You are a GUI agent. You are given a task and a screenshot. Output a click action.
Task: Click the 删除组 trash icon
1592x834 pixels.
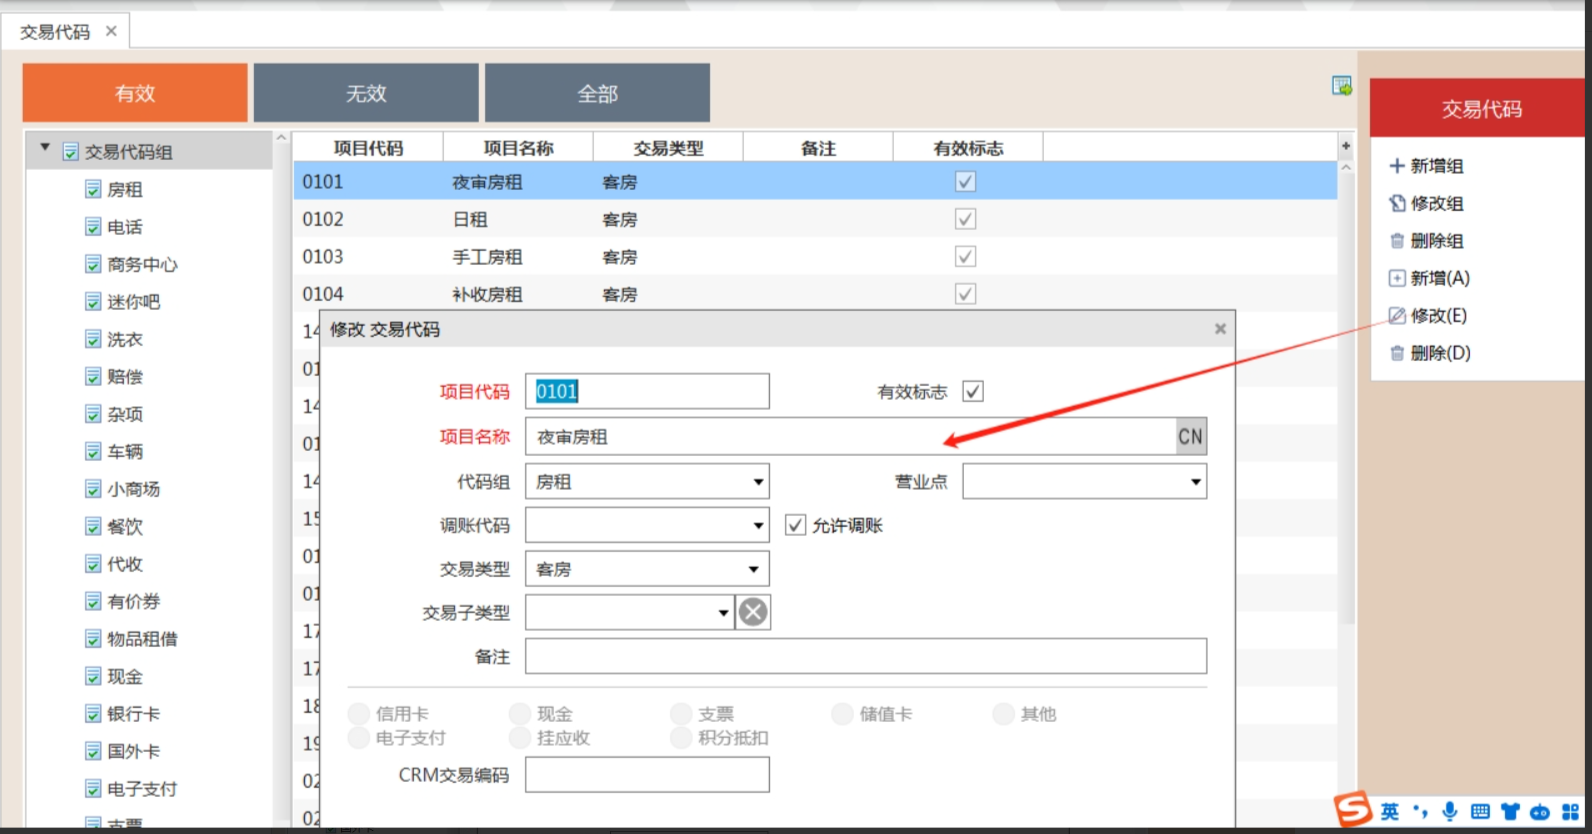1397,241
